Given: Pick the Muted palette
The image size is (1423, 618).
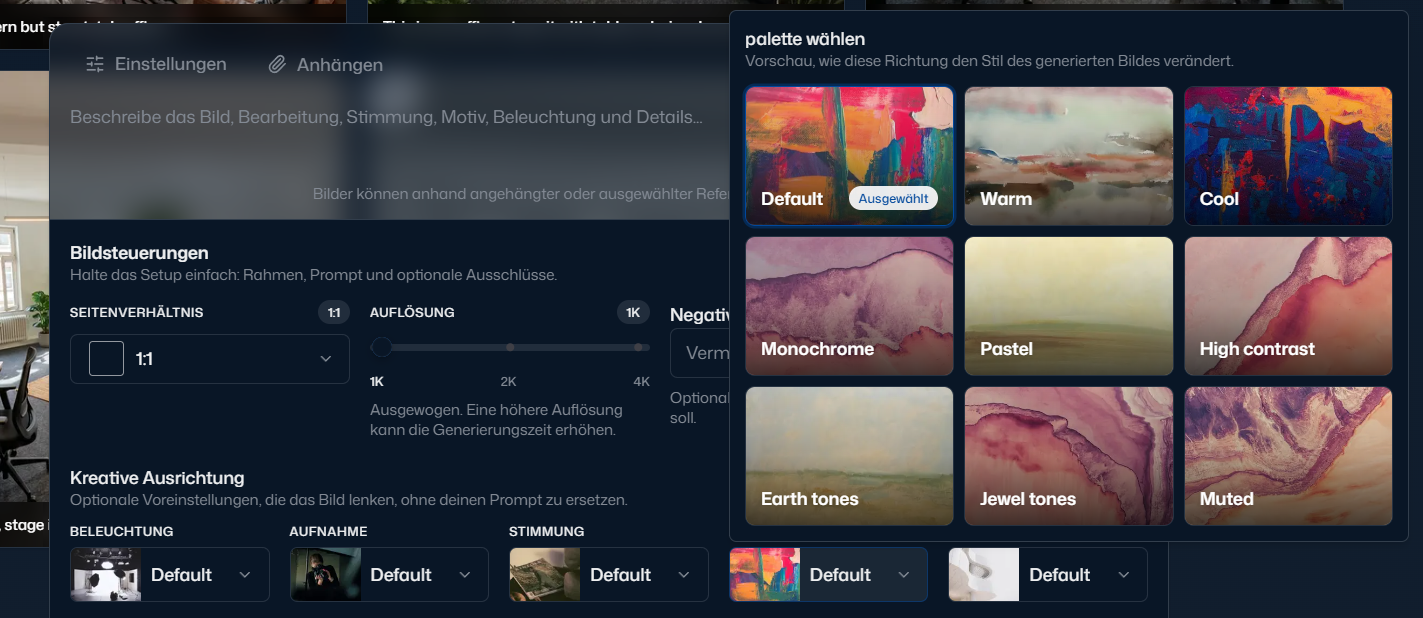Looking at the screenshot, I should pyautogui.click(x=1288, y=456).
